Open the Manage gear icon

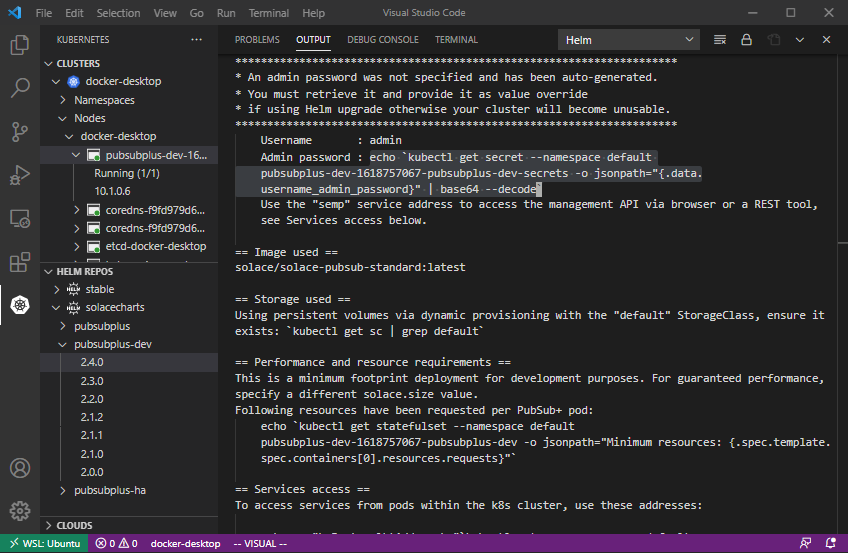click(x=19, y=511)
